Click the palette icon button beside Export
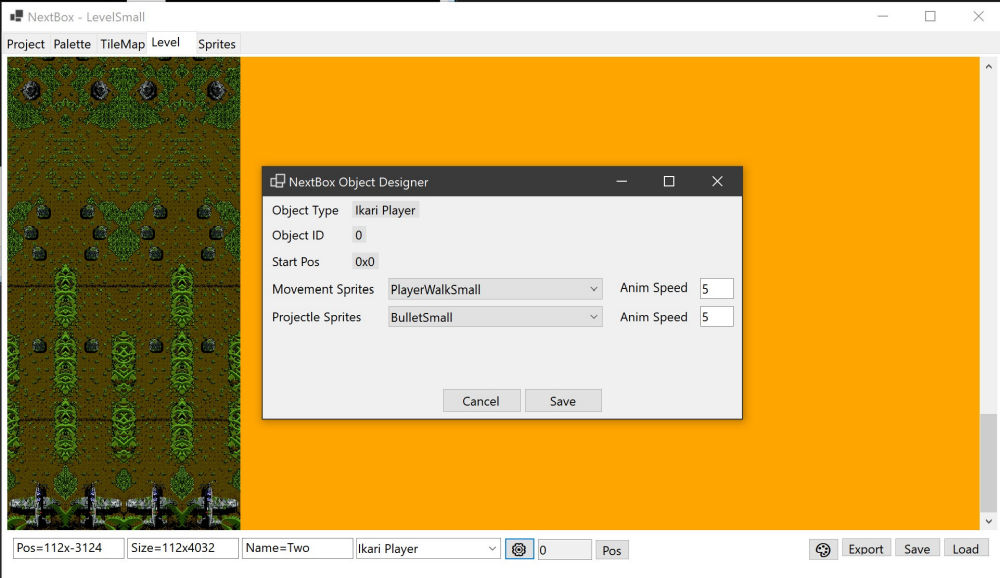 click(x=823, y=549)
